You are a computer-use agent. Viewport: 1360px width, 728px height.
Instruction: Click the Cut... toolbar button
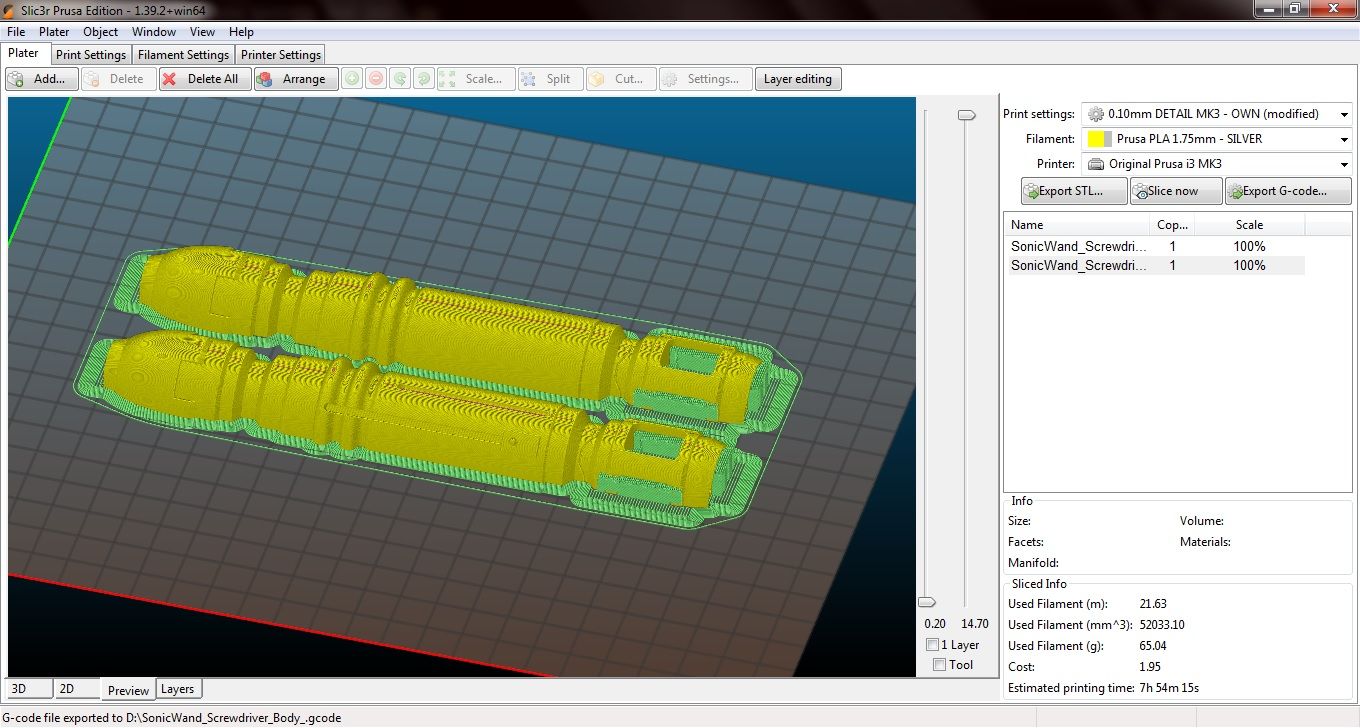(621, 79)
